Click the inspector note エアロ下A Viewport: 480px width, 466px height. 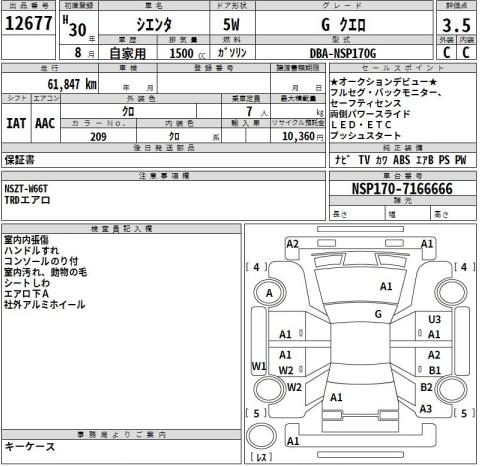click(26, 294)
